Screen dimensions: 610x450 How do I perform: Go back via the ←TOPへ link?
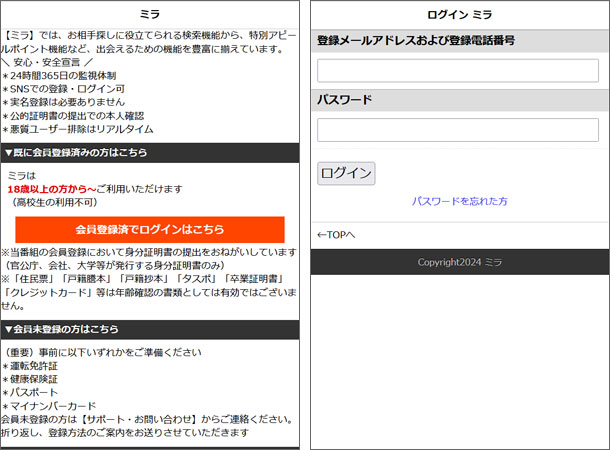click(336, 235)
